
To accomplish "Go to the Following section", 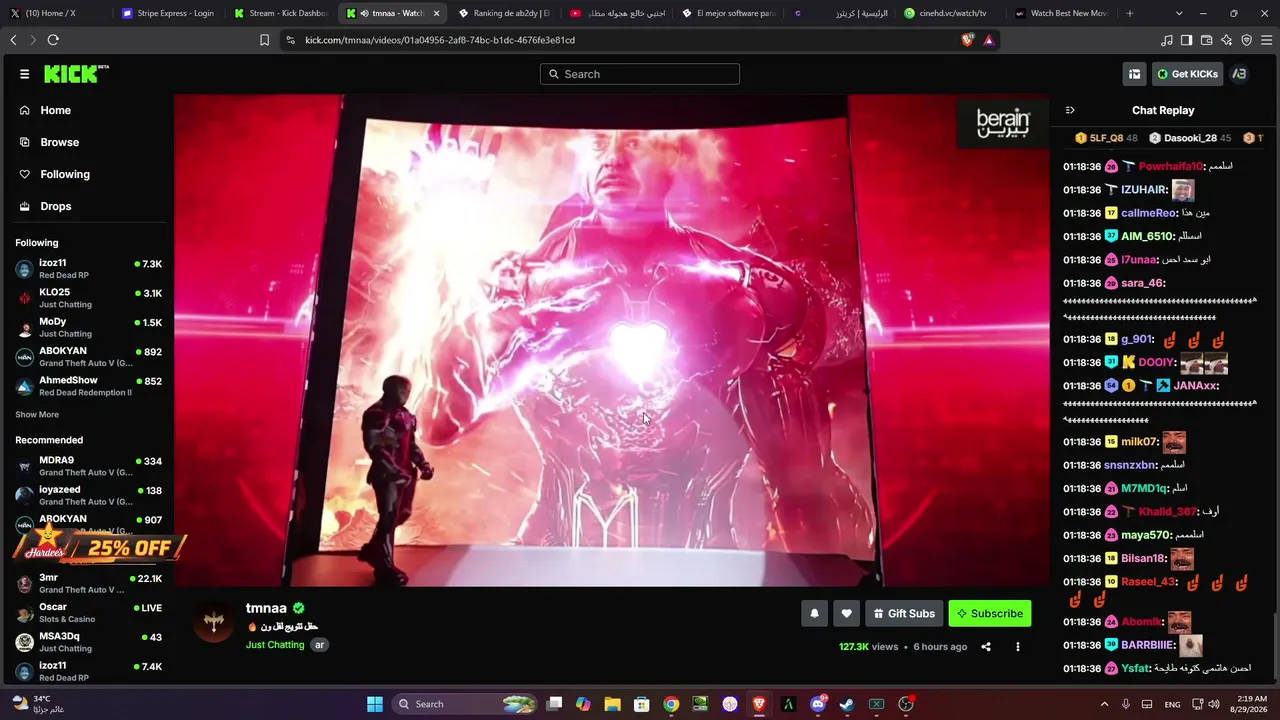I will 65,174.
